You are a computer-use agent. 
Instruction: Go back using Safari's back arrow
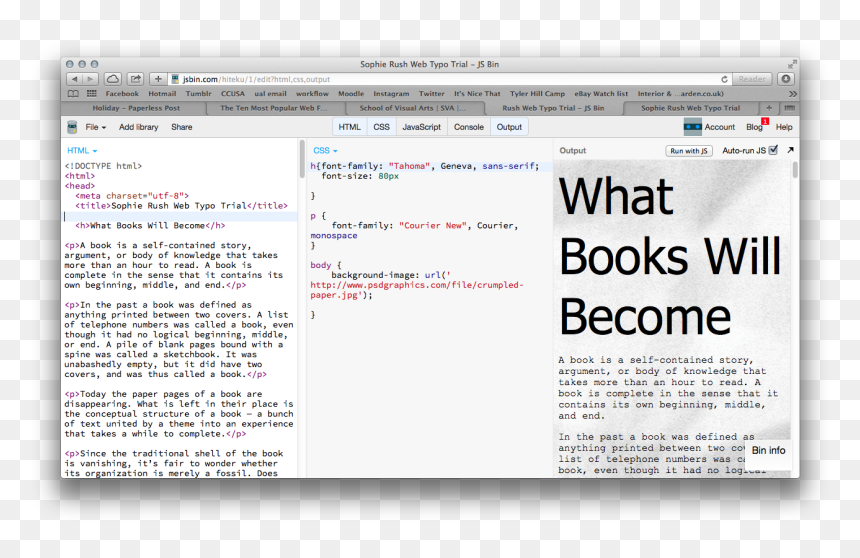75,79
